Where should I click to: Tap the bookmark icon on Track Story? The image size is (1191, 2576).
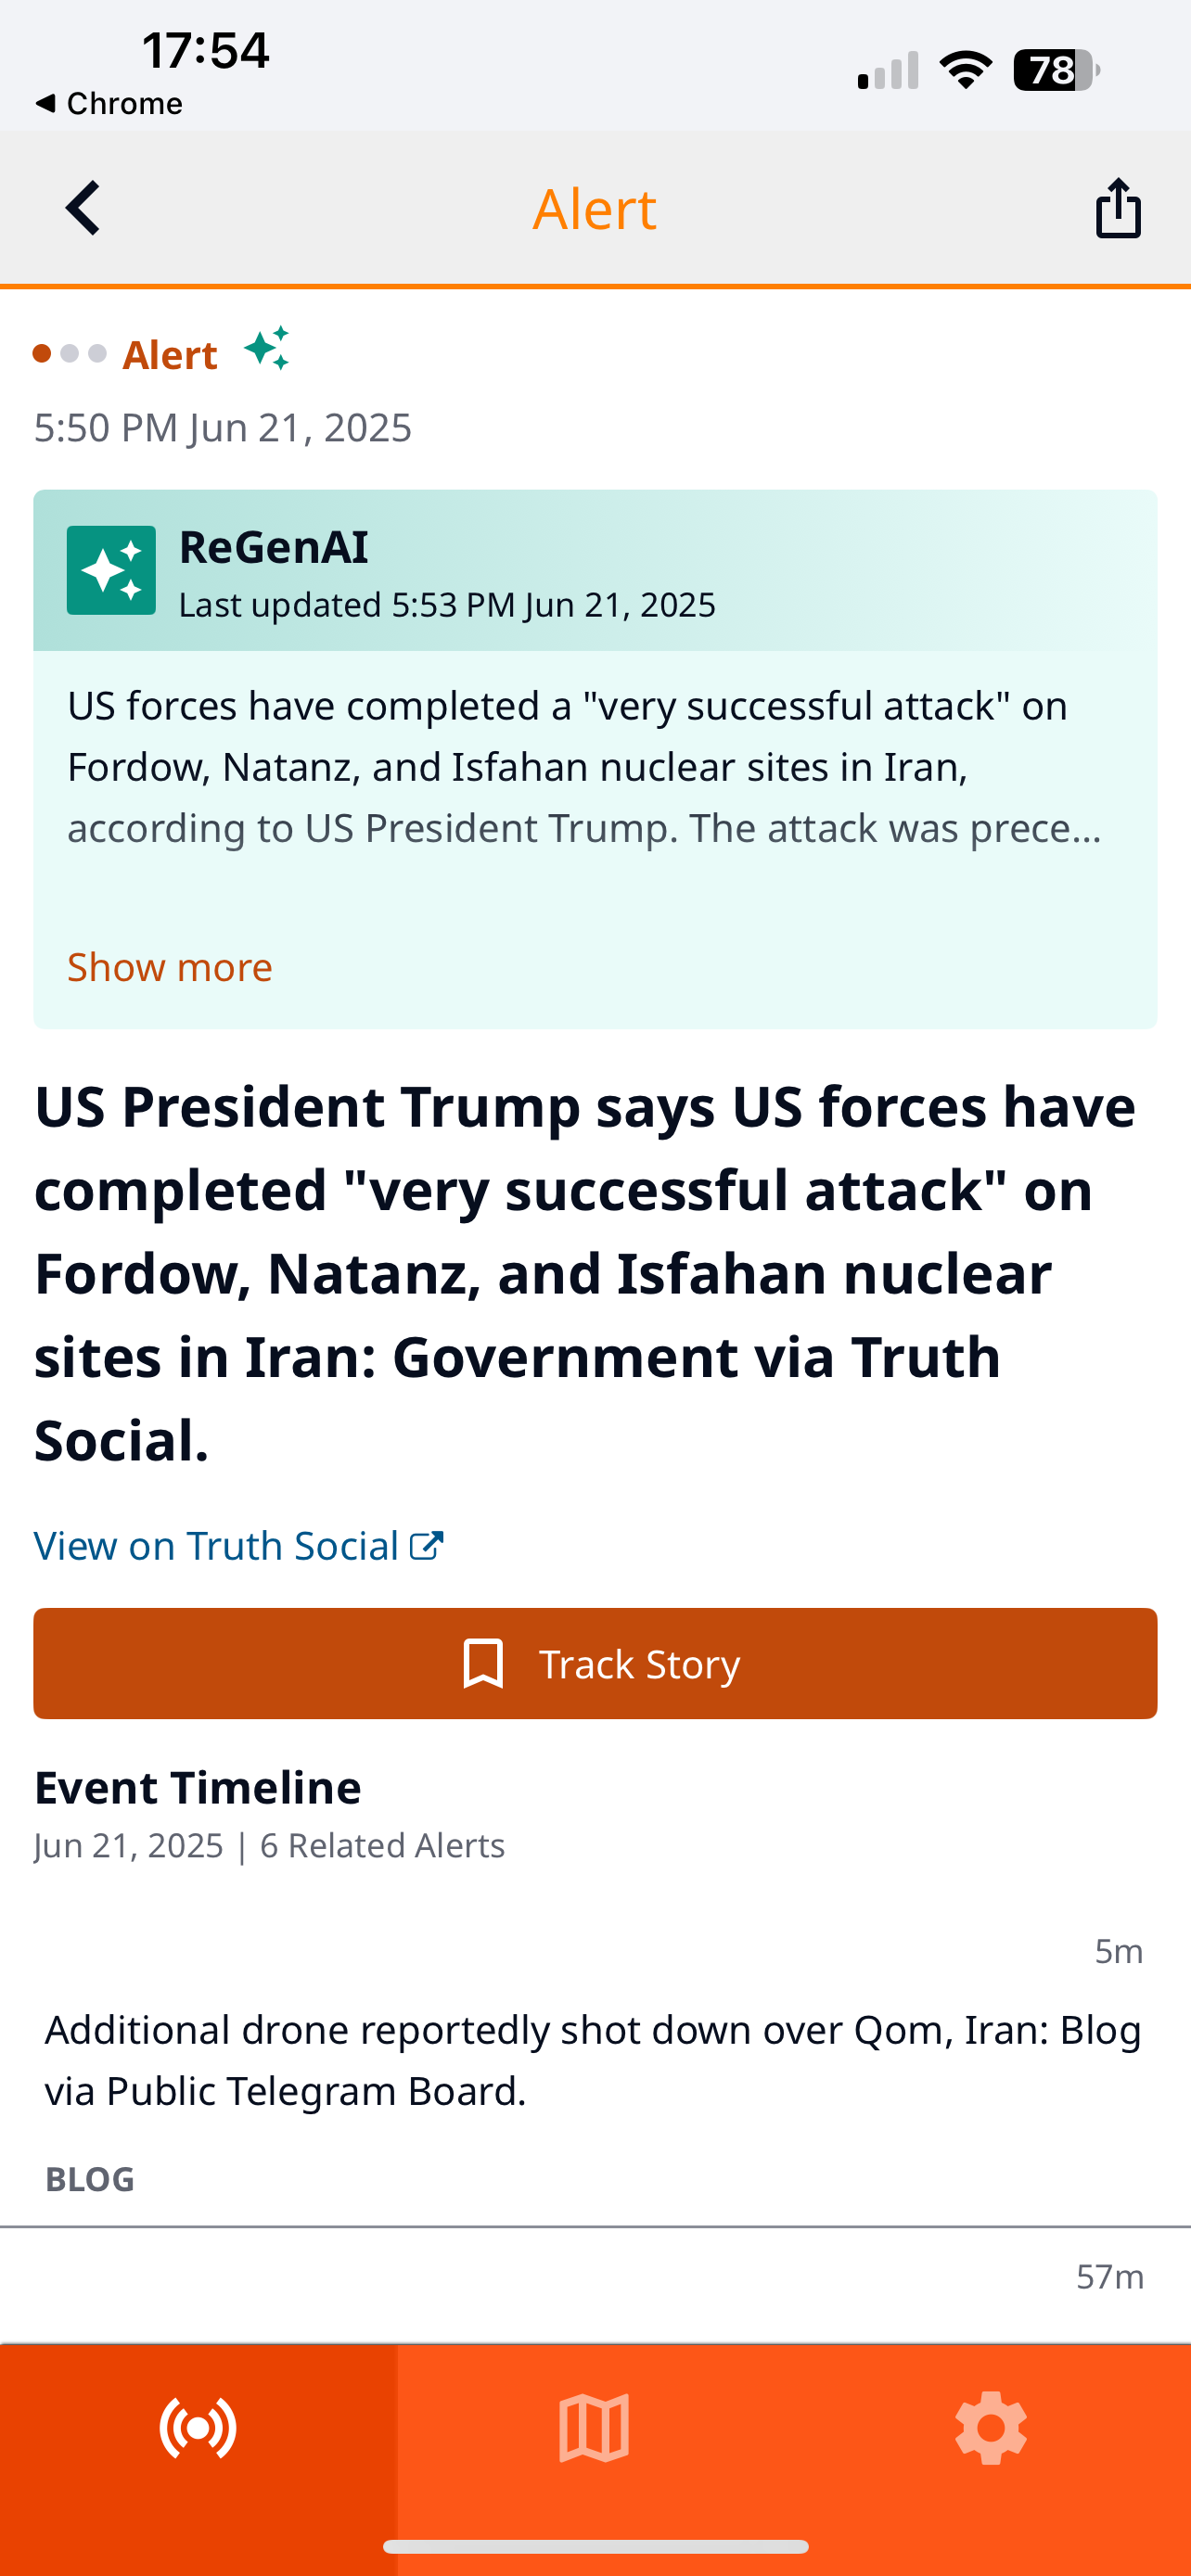[483, 1664]
